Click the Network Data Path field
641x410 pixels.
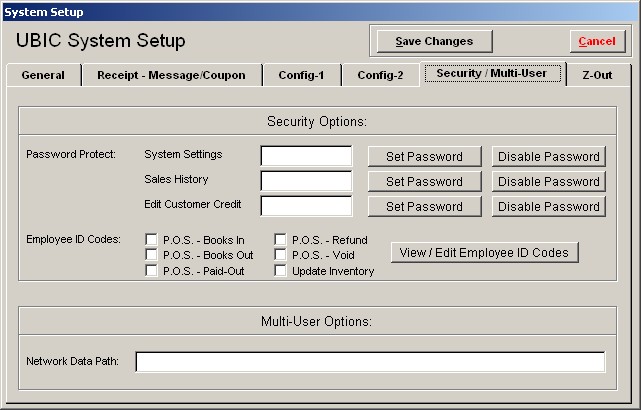tap(370, 362)
